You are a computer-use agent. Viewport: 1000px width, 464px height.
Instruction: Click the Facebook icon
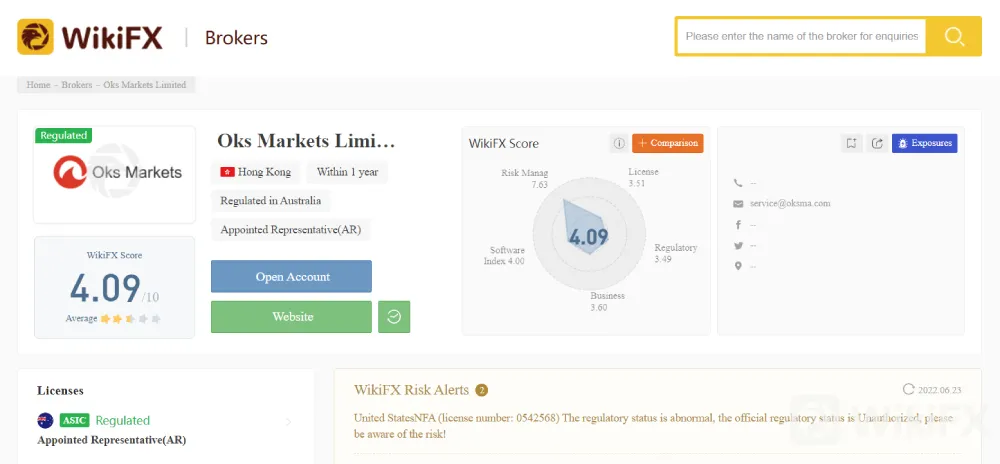click(x=738, y=225)
